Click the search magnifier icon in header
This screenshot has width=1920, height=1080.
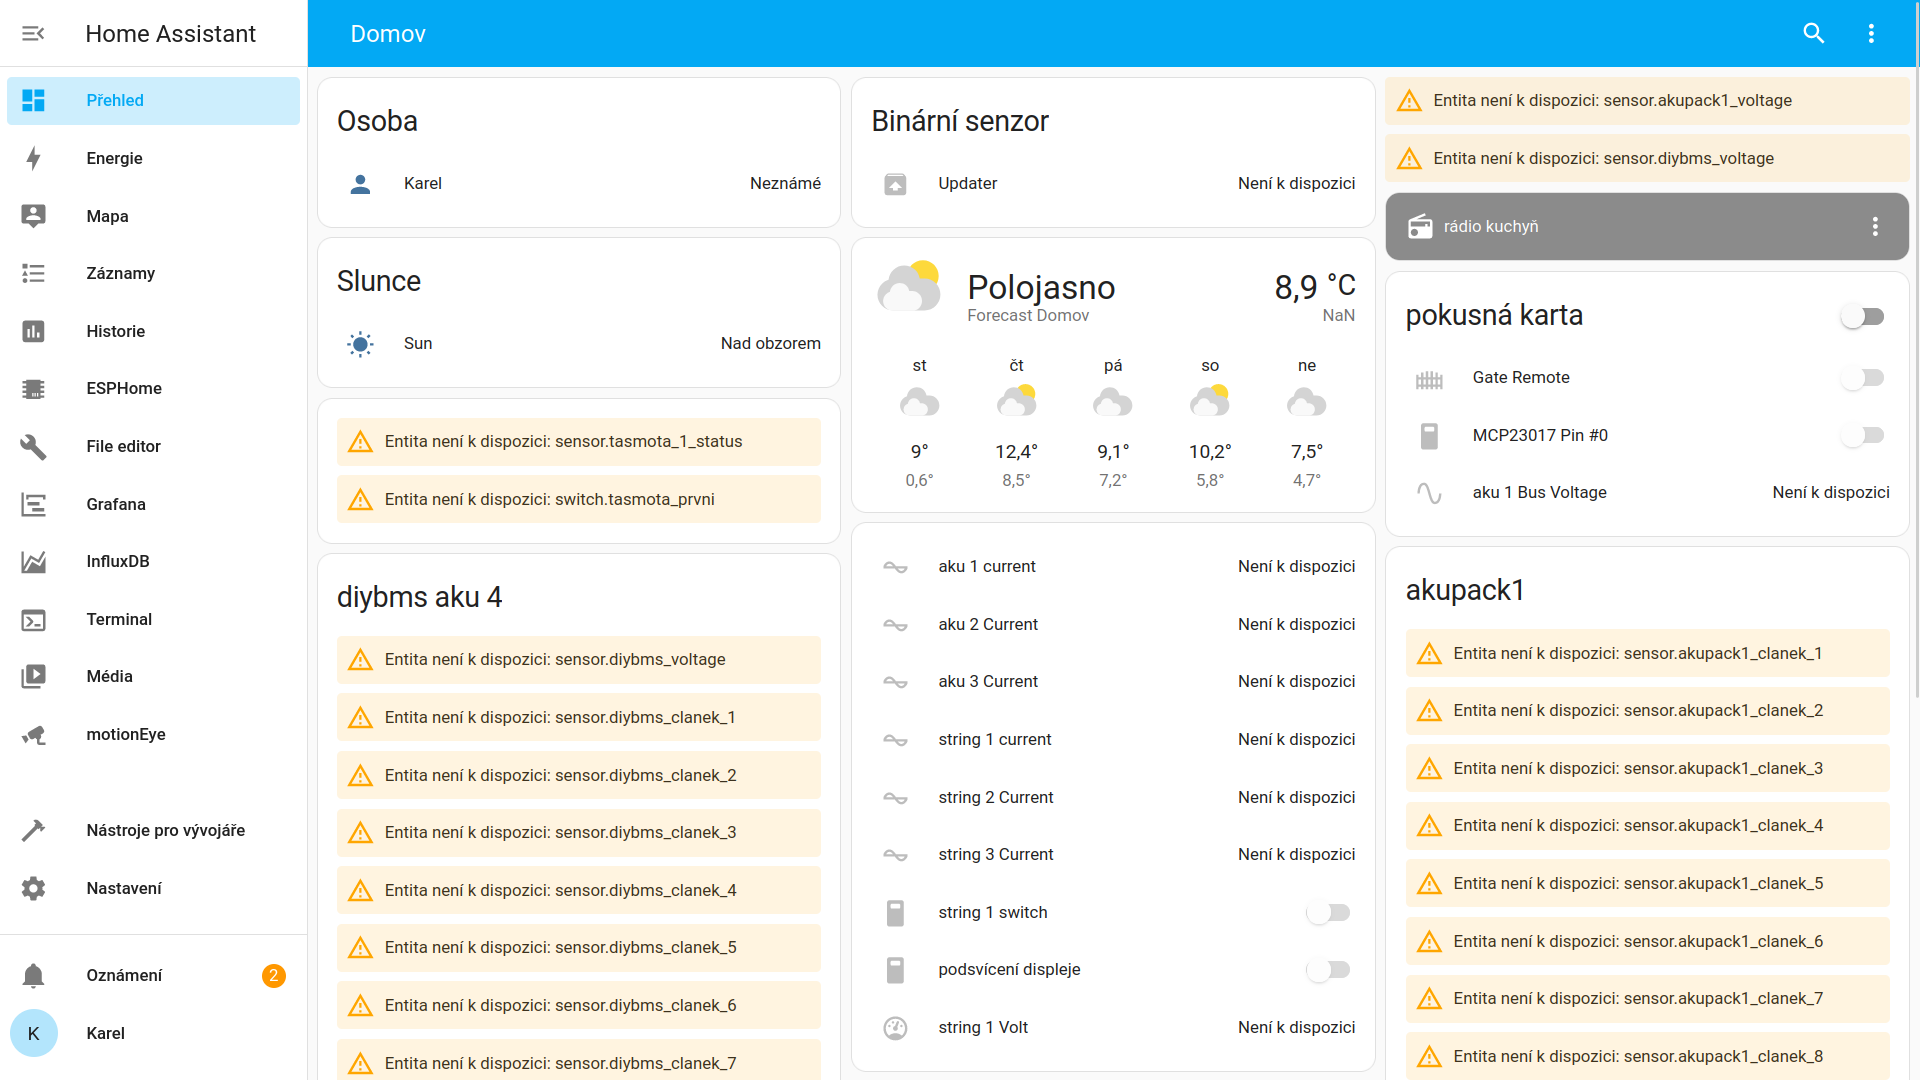tap(1813, 34)
